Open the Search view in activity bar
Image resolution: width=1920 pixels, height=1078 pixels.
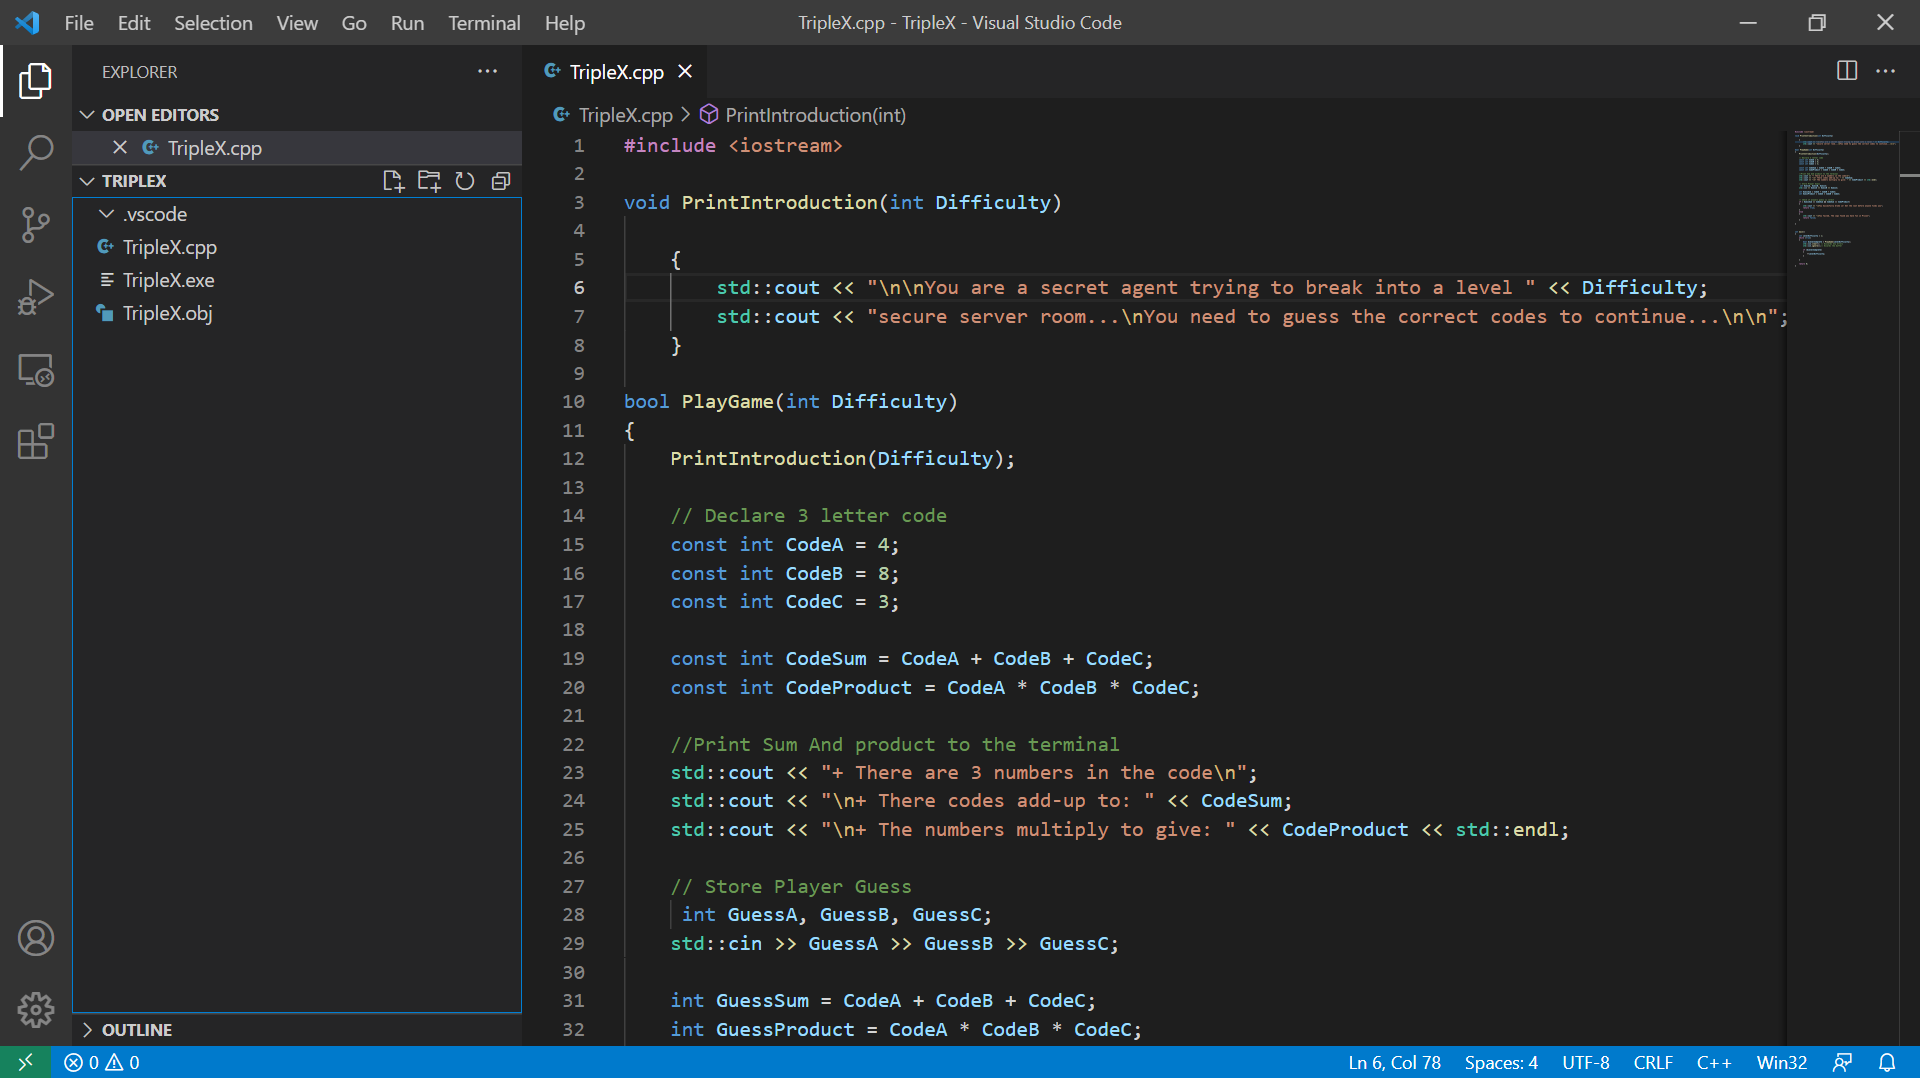(36, 153)
